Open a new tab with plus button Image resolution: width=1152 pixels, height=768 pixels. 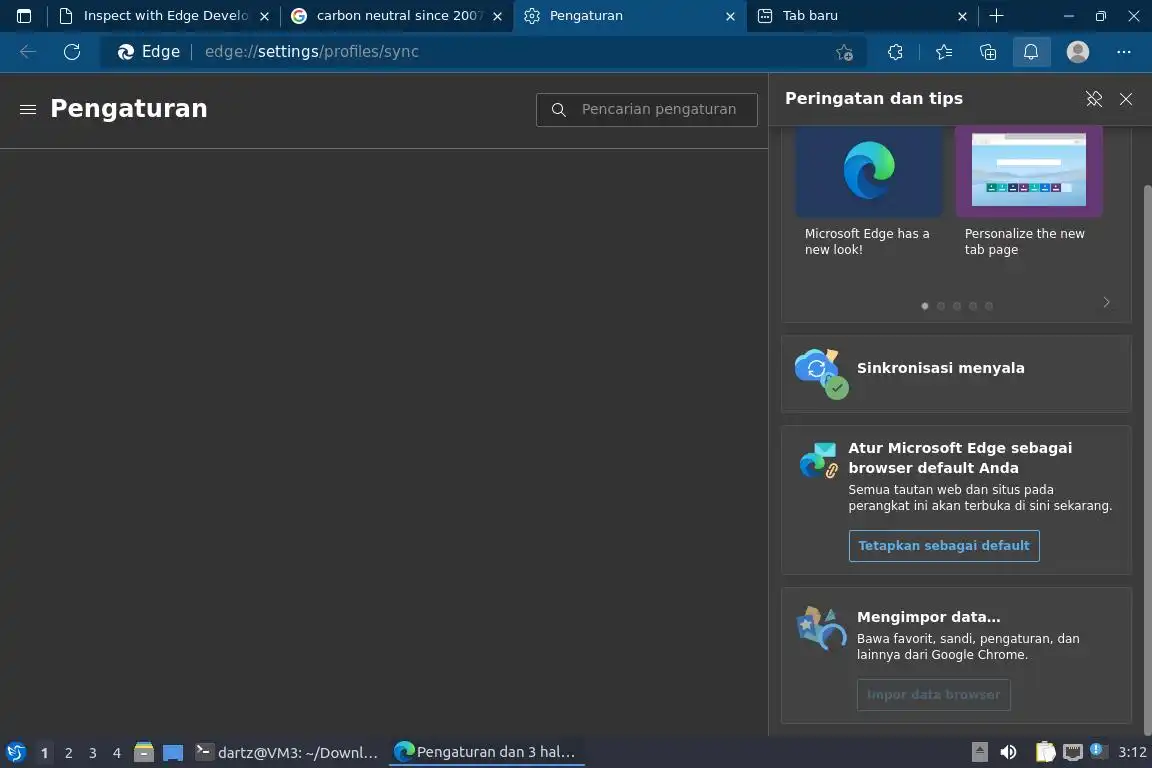[996, 15]
